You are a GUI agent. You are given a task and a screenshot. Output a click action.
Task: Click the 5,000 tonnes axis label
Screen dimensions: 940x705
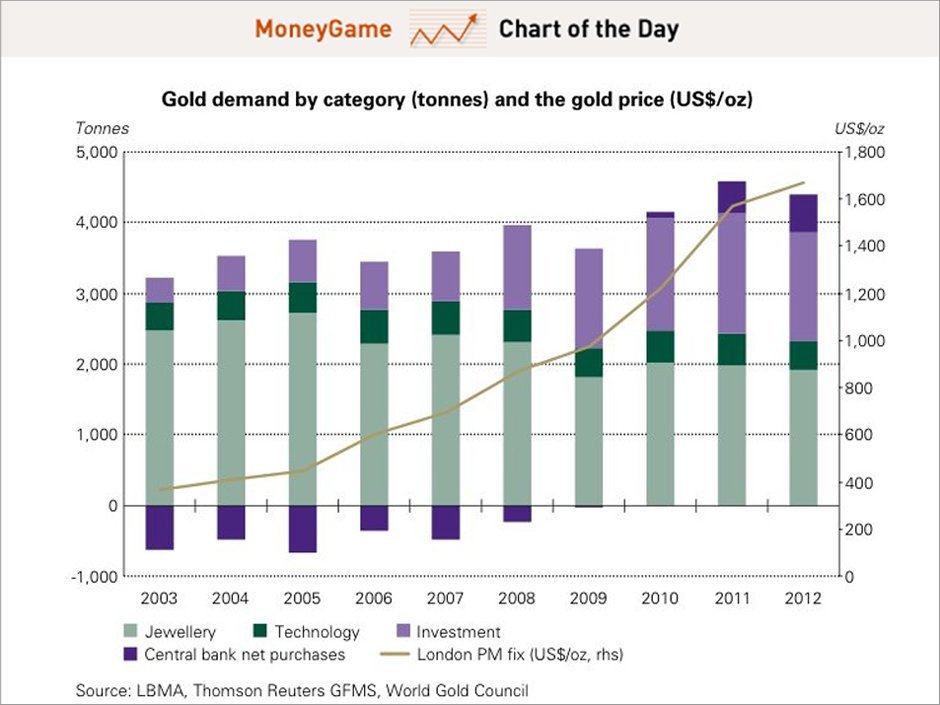pos(100,152)
